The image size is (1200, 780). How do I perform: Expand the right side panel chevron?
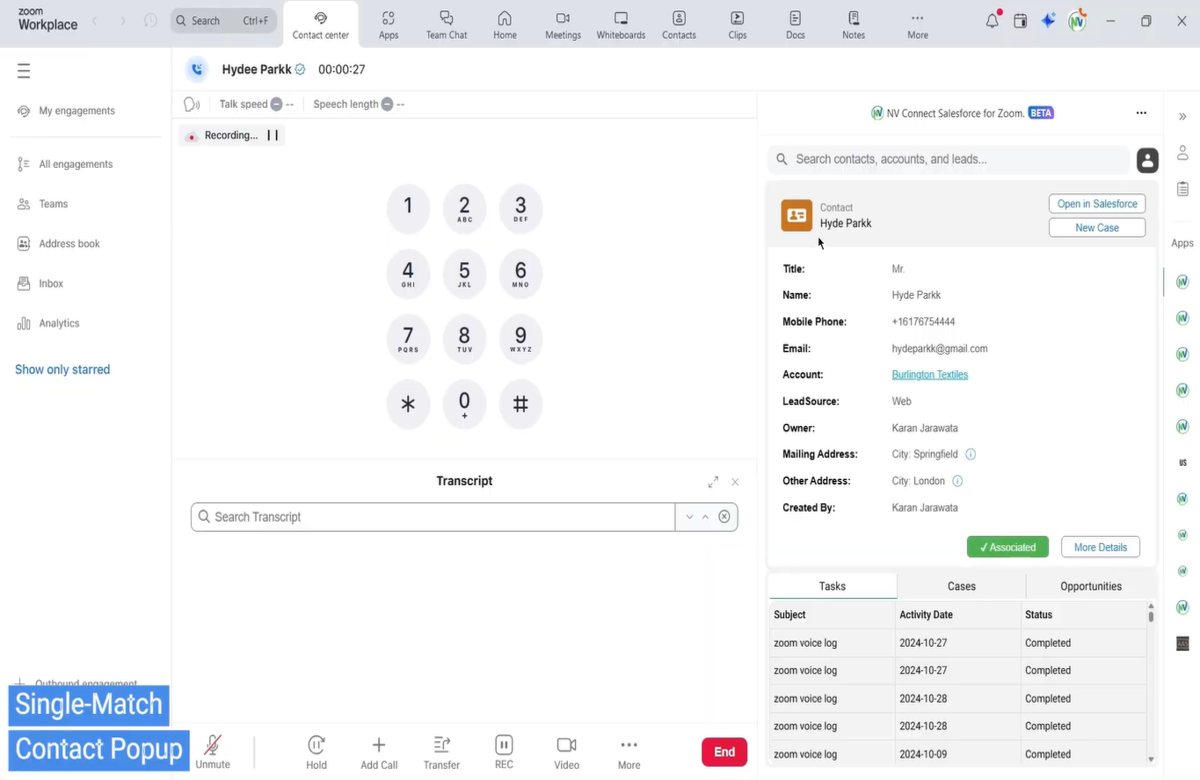1182,116
